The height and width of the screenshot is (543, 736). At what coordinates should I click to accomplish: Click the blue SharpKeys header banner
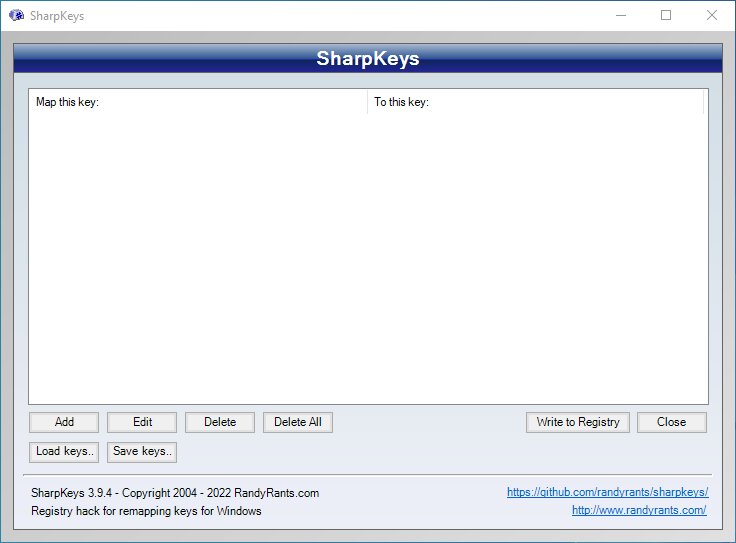click(368, 58)
